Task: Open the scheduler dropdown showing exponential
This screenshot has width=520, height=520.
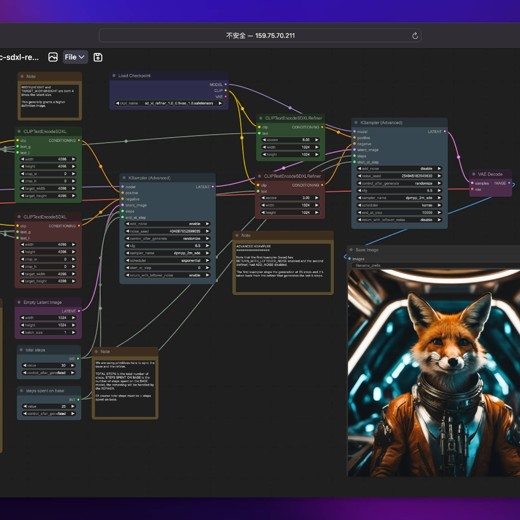Action: click(167, 261)
